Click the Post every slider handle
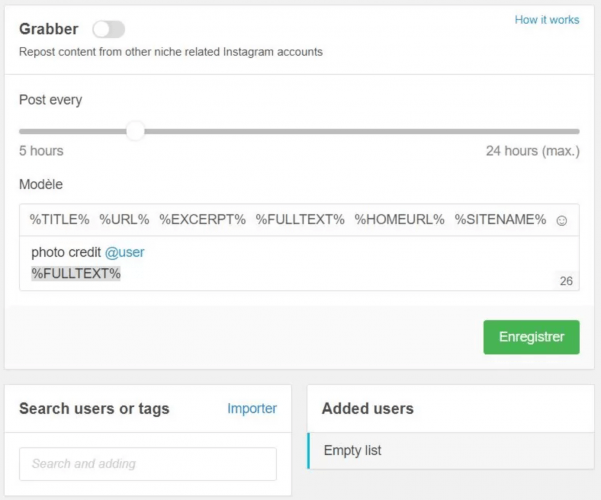The height and width of the screenshot is (500, 601). pos(135,131)
